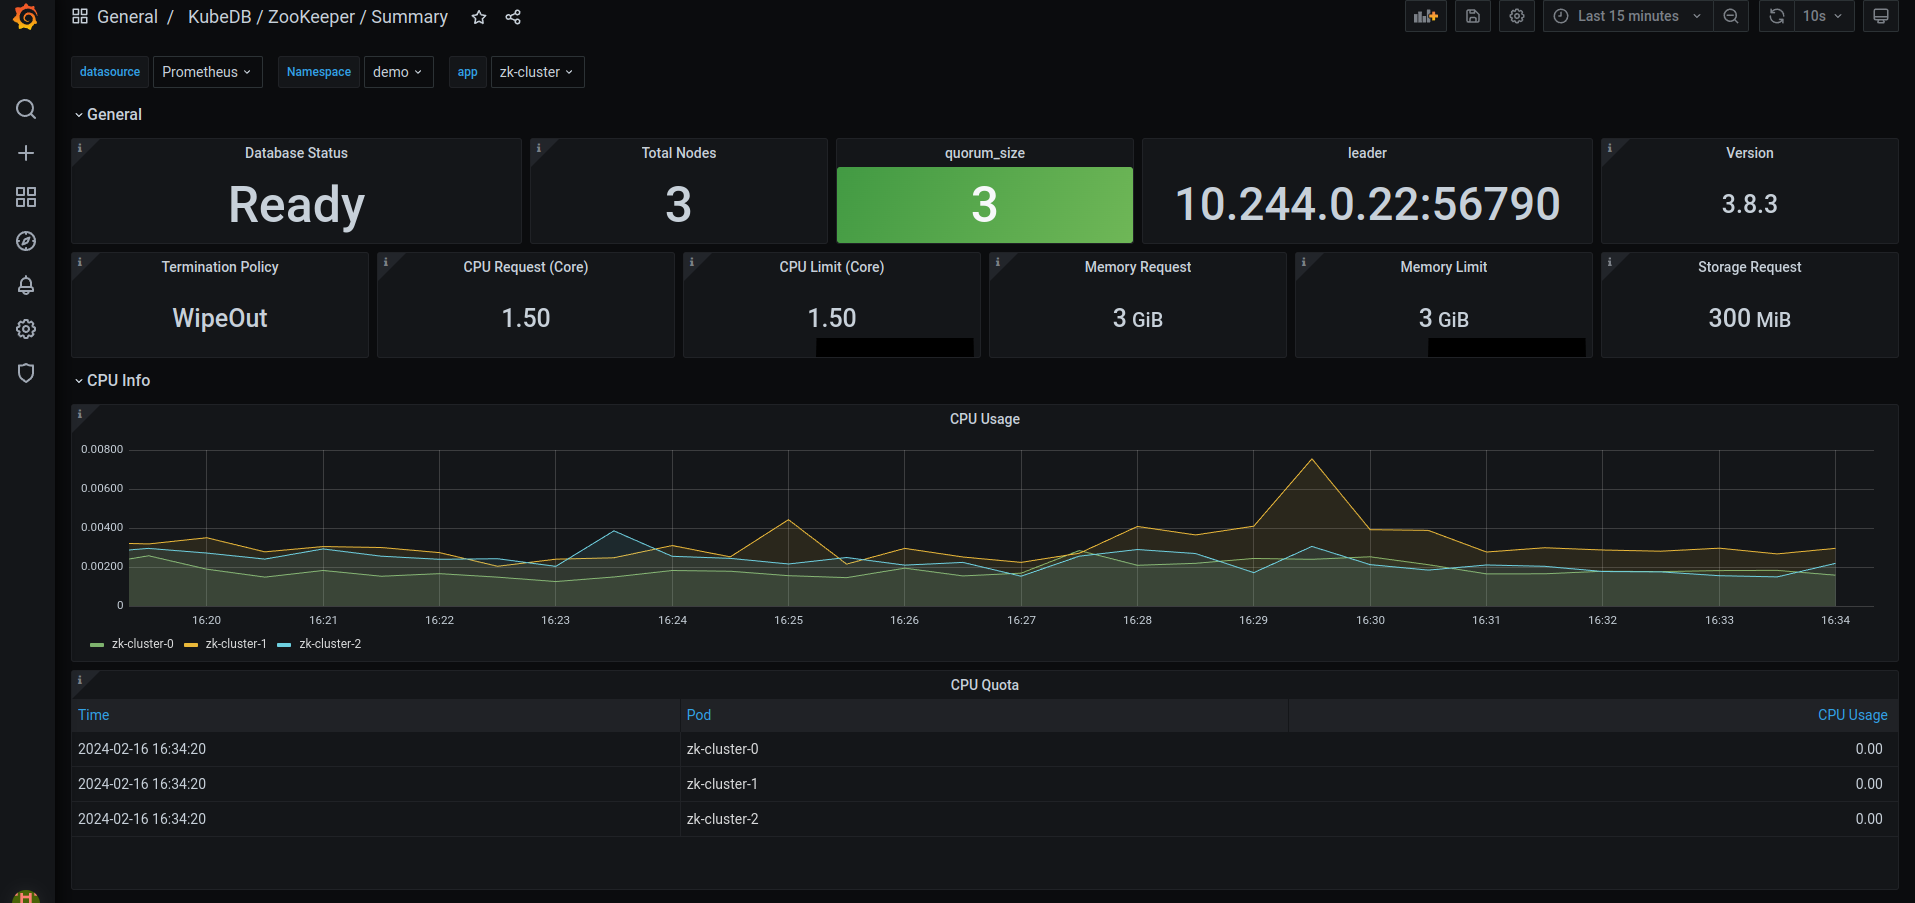Open the Alerting bell icon
Image resolution: width=1915 pixels, height=903 pixels.
point(26,285)
